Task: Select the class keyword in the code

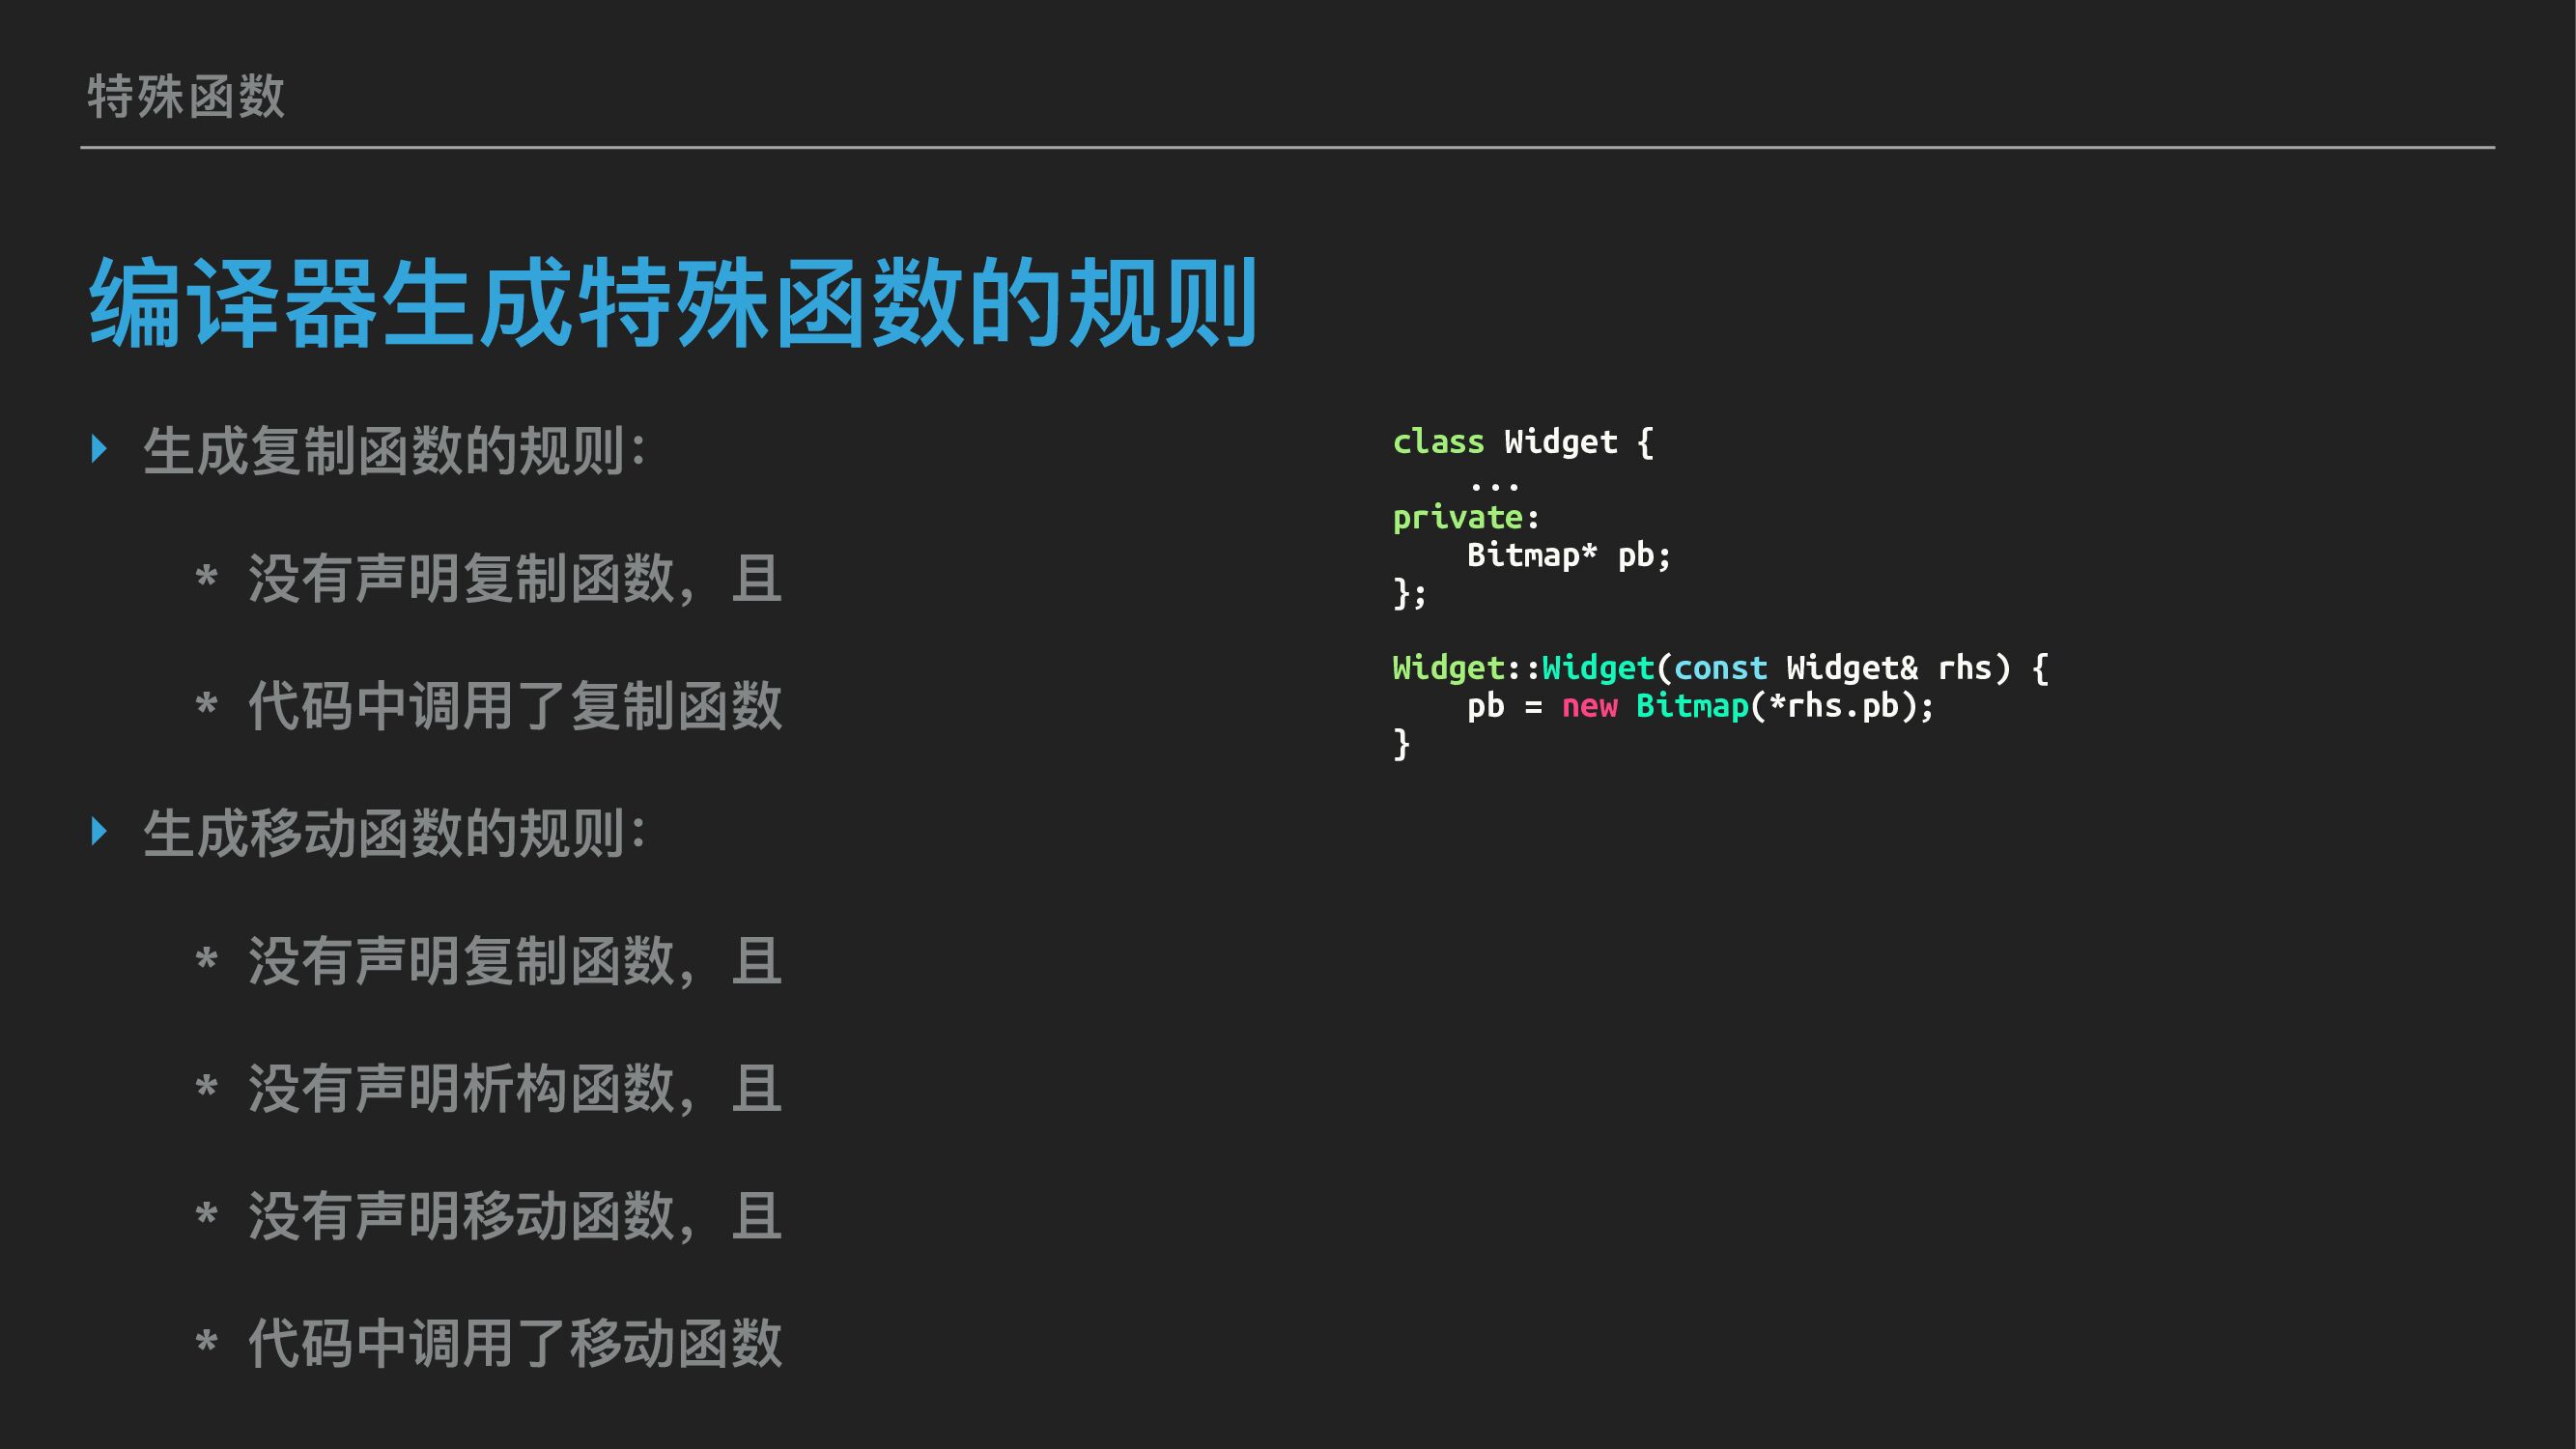Action: click(1438, 441)
